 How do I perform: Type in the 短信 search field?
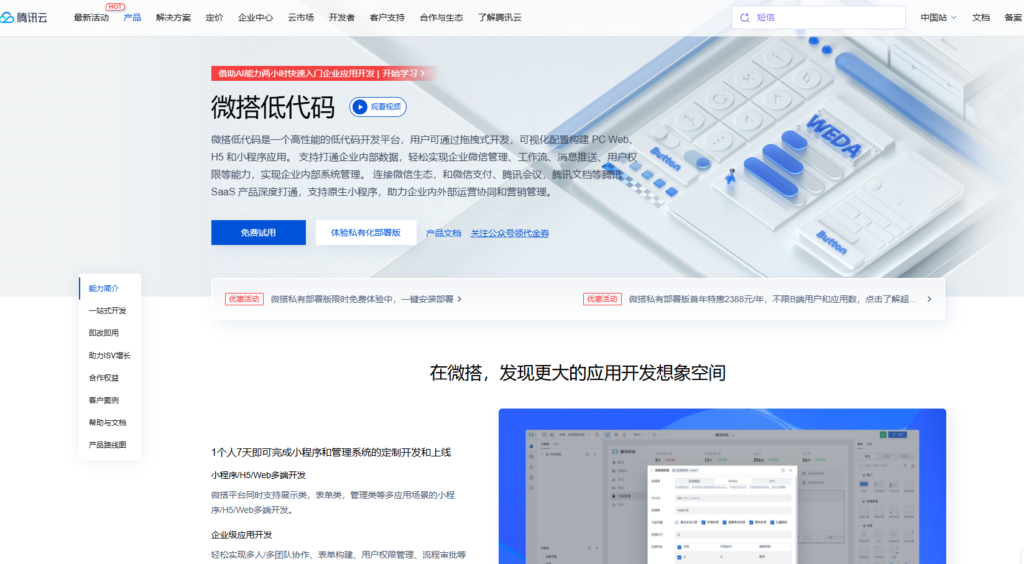tap(825, 17)
